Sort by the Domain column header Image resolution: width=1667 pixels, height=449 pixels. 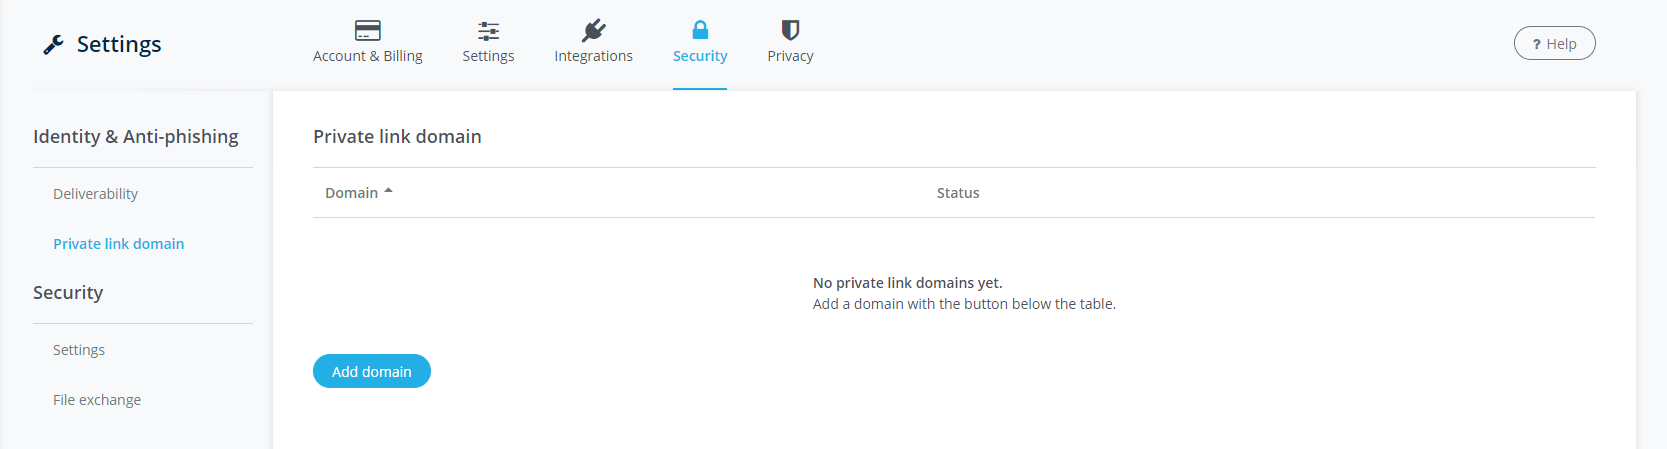pyautogui.click(x=359, y=193)
